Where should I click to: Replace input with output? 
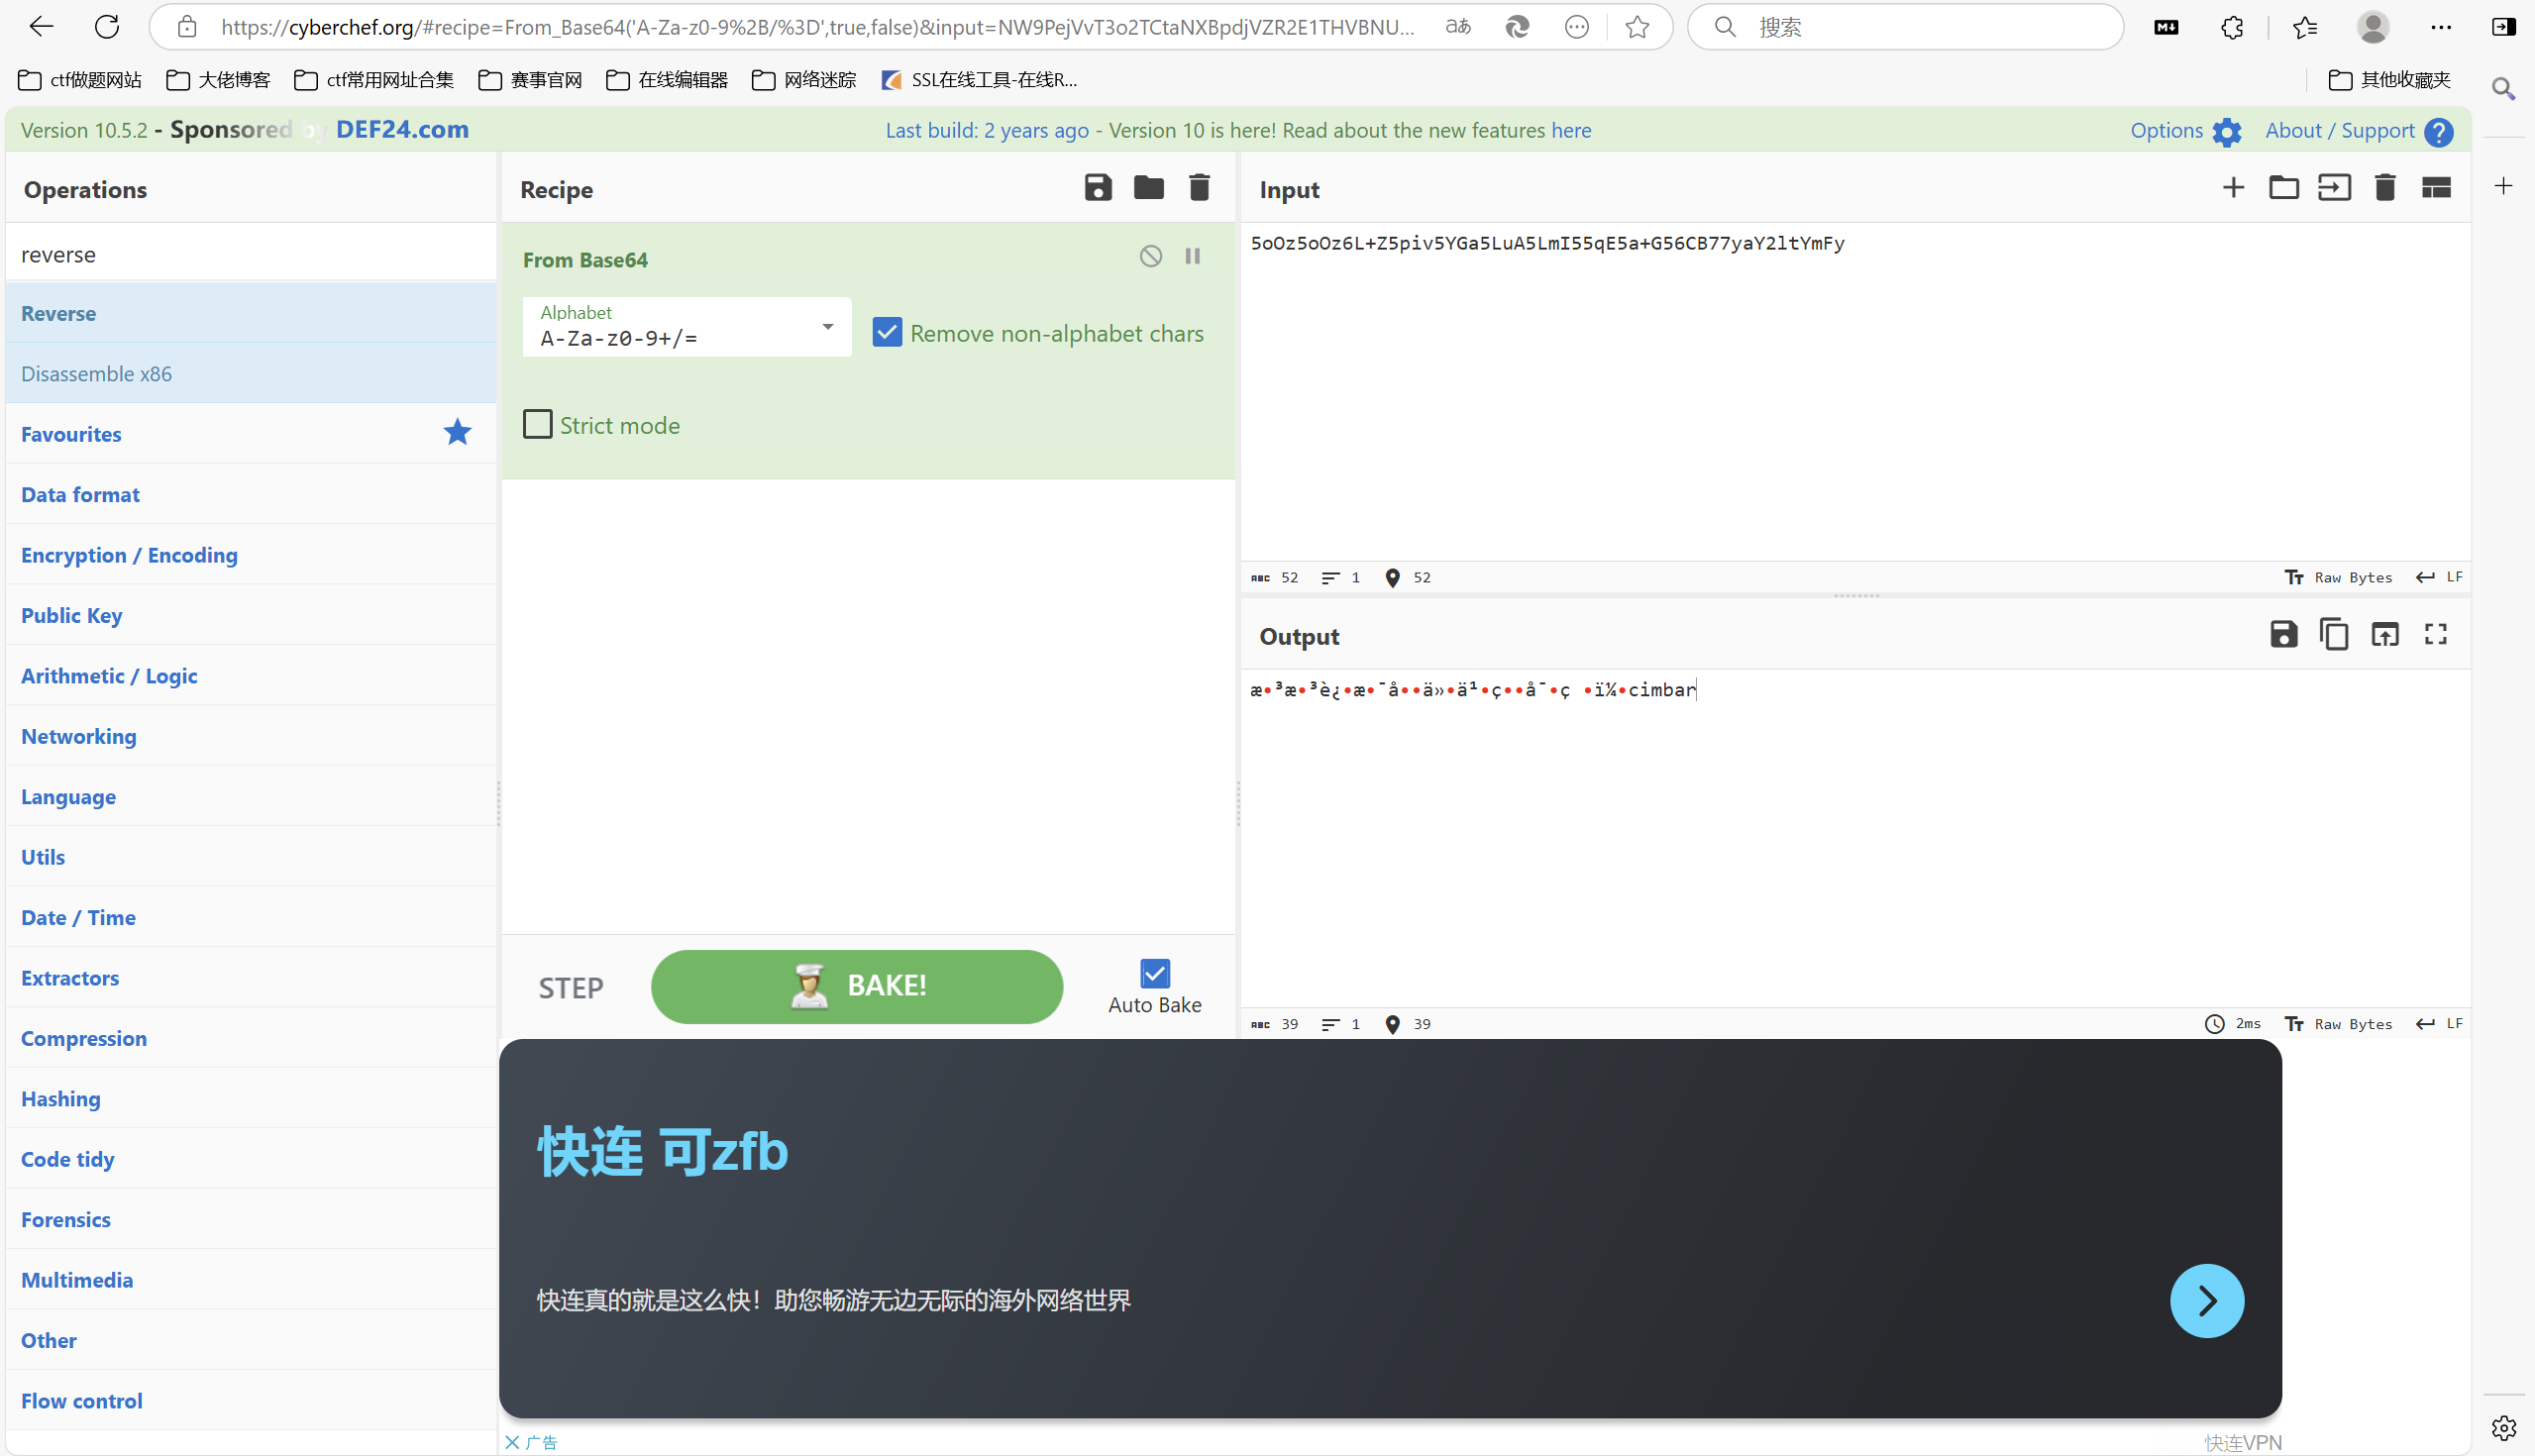2385,635
